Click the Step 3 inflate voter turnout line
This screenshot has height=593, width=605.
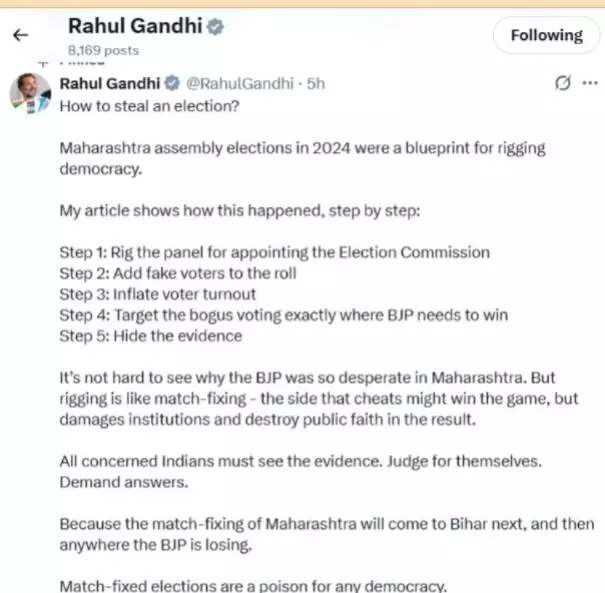[160, 294]
